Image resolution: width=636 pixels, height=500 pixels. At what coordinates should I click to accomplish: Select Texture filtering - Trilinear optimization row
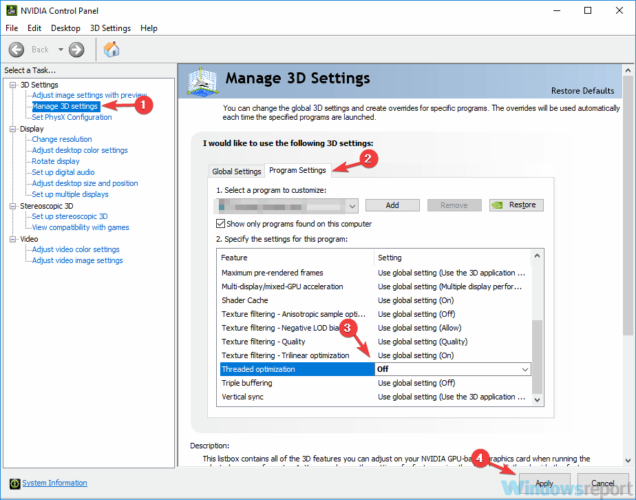click(375, 356)
